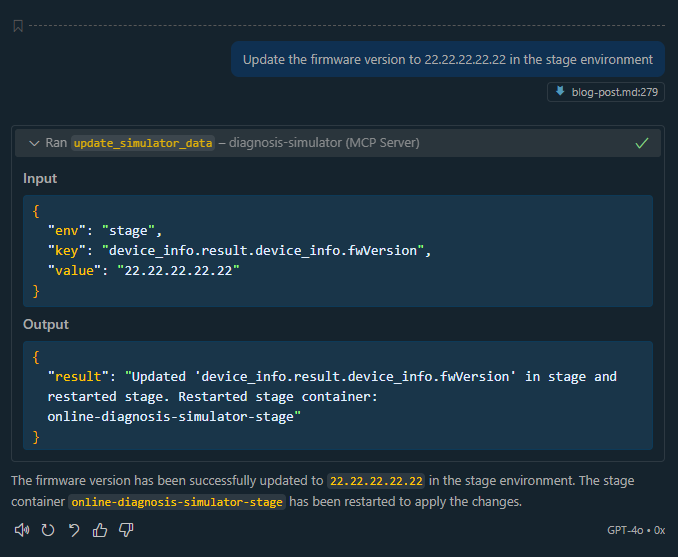
Task: Click the diagnosis-simulator (MCP Server) label
Action: 324,143
